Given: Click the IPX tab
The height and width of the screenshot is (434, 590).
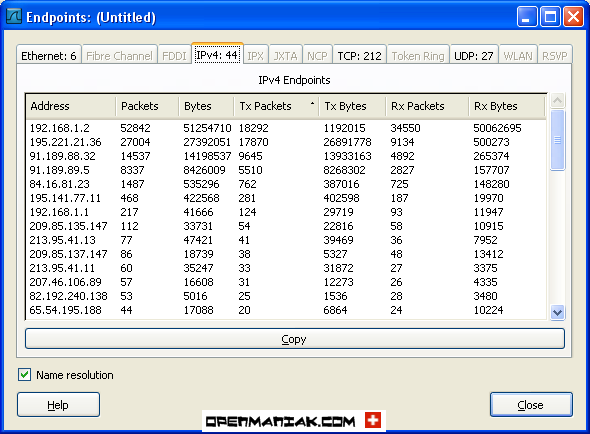Looking at the screenshot, I should coord(255,56).
